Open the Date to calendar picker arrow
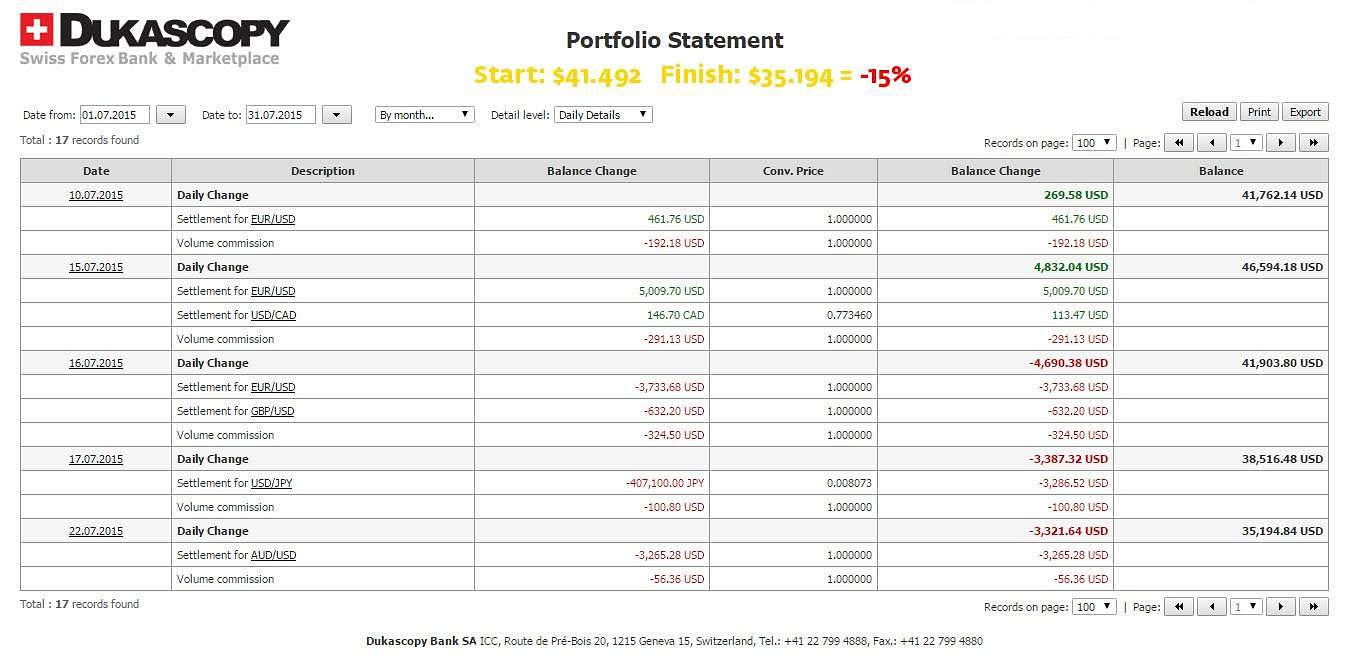Image resolution: width=1349 pixels, height=665 pixels. click(x=337, y=115)
